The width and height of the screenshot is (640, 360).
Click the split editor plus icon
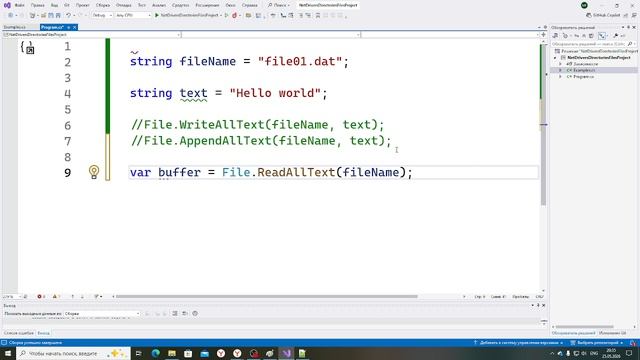(x=543, y=35)
